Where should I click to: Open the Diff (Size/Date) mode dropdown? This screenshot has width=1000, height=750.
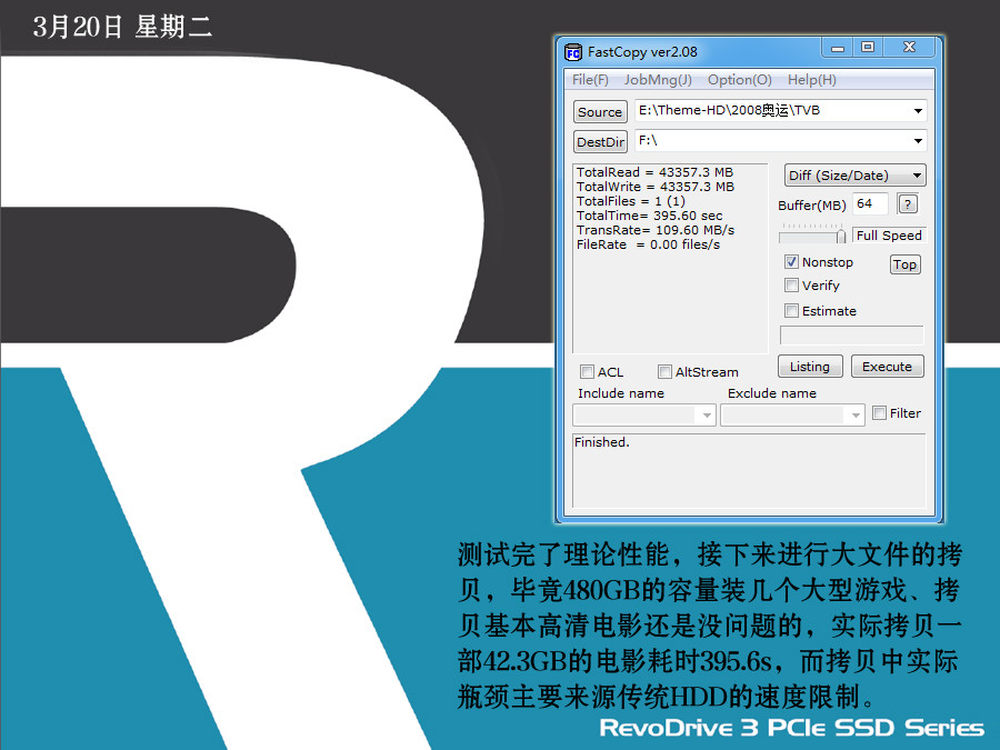tap(855, 175)
